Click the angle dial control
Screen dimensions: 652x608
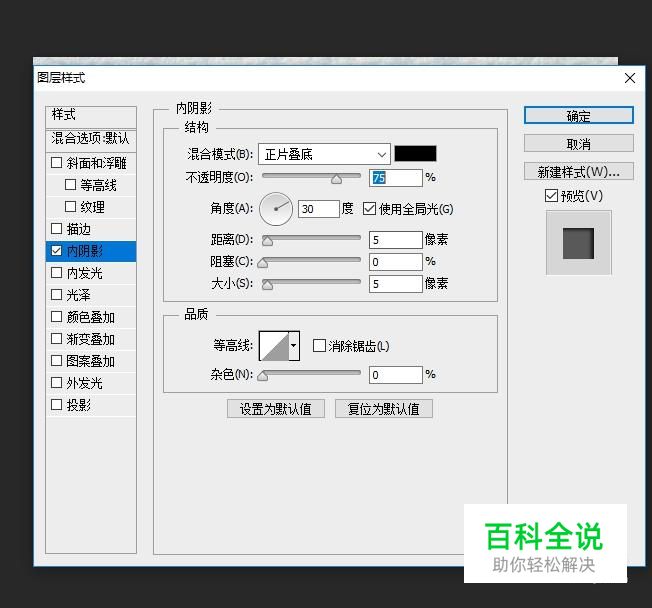tap(276, 209)
